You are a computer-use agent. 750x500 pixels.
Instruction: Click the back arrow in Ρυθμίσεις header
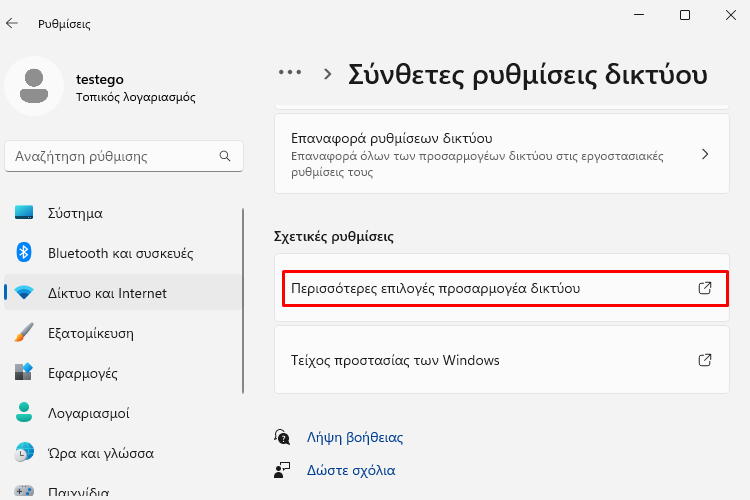[x=12, y=23]
